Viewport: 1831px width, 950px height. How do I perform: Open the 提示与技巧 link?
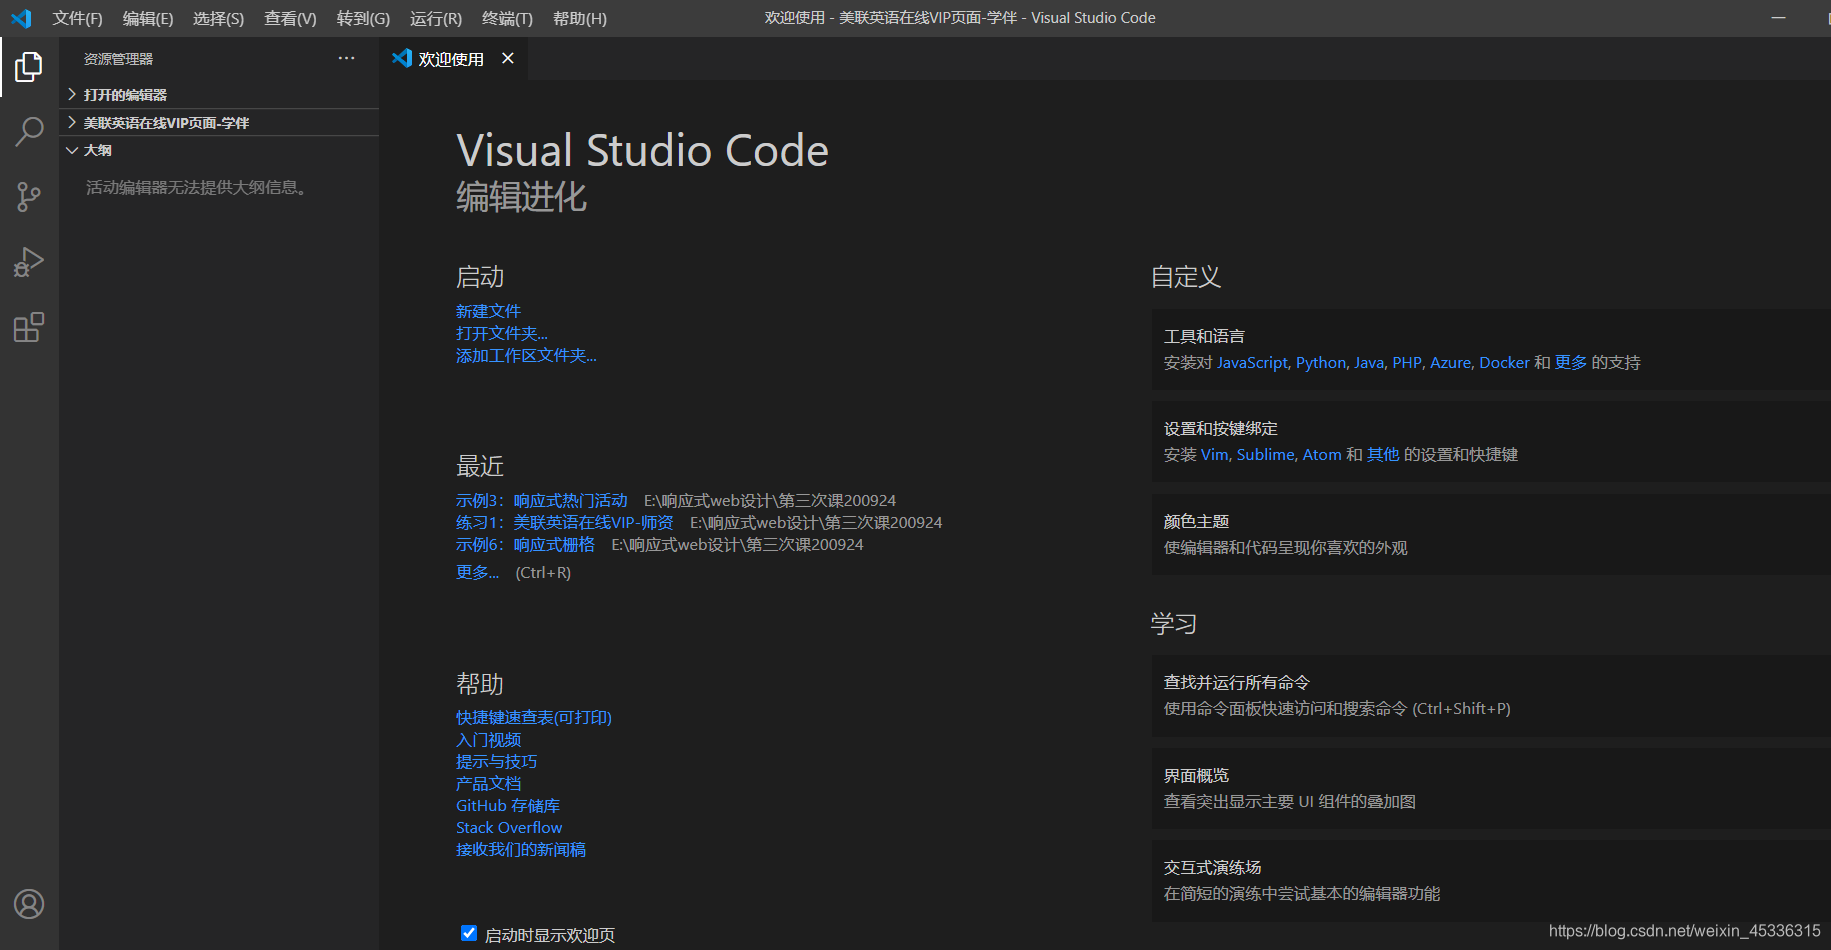[496, 761]
